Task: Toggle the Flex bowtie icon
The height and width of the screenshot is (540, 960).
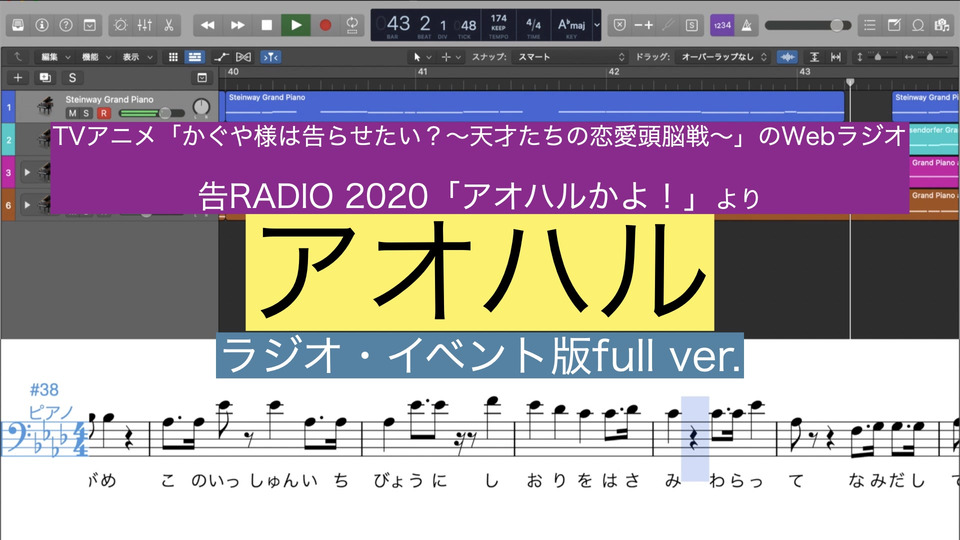Action: pos(244,57)
